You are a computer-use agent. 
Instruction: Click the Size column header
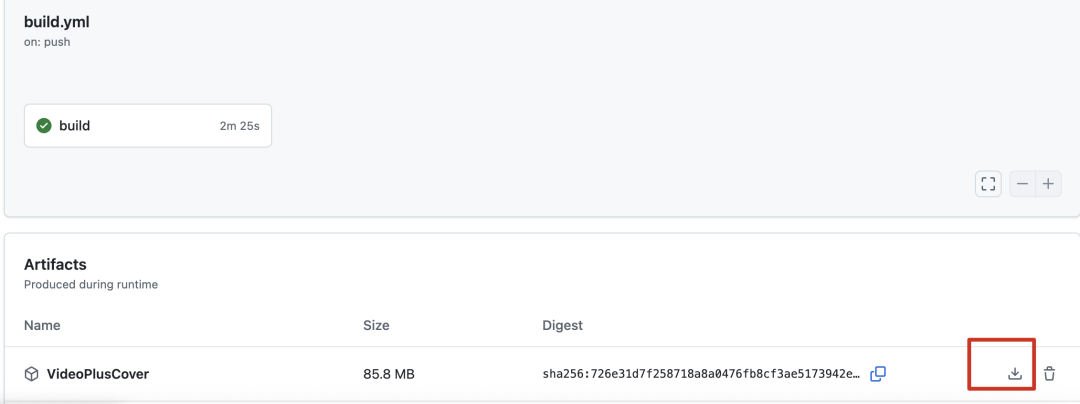pyautogui.click(x=376, y=325)
